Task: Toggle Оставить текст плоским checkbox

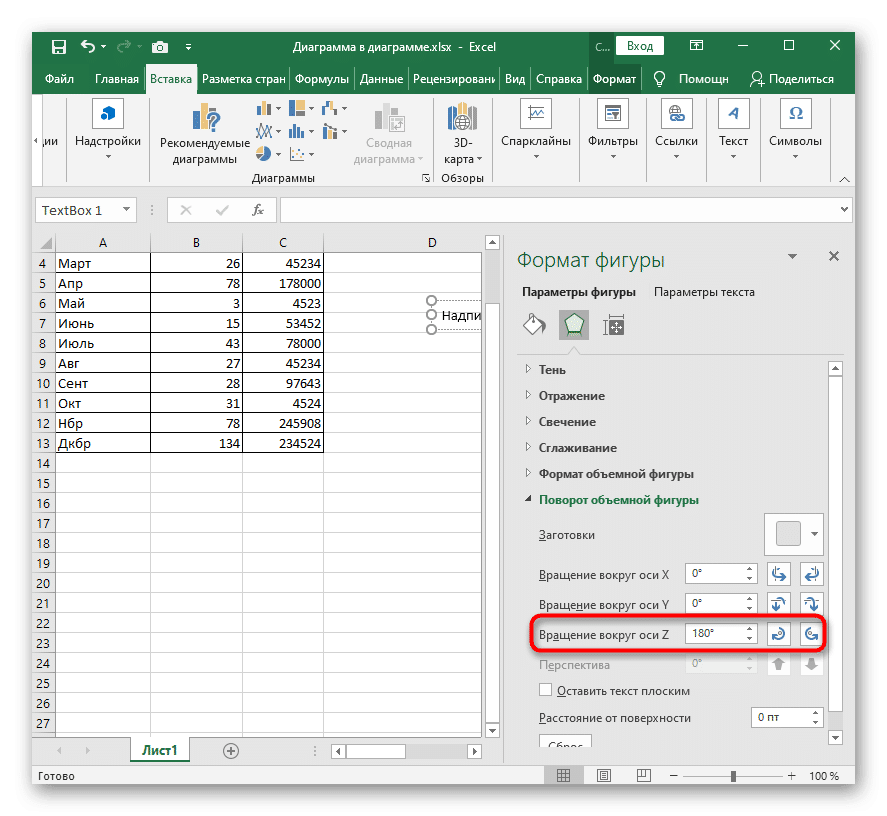Action: click(x=546, y=691)
